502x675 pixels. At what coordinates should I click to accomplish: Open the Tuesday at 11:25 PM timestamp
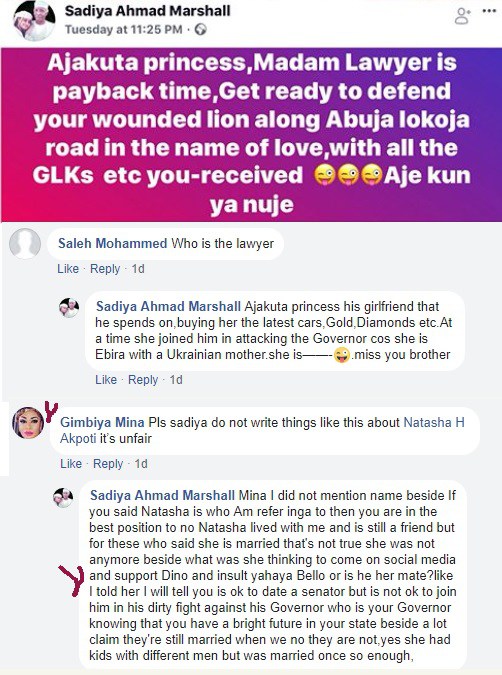[124, 29]
